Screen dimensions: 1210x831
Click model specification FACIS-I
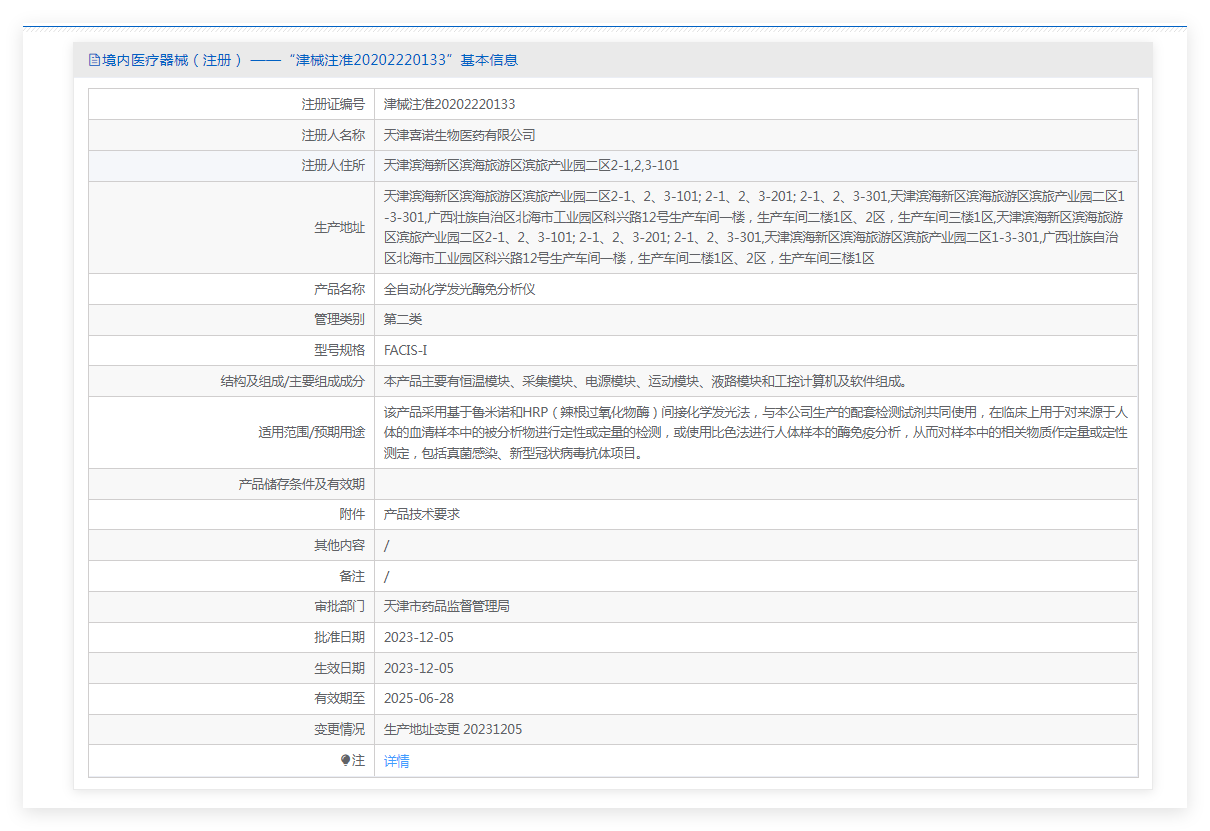pyautogui.click(x=405, y=350)
